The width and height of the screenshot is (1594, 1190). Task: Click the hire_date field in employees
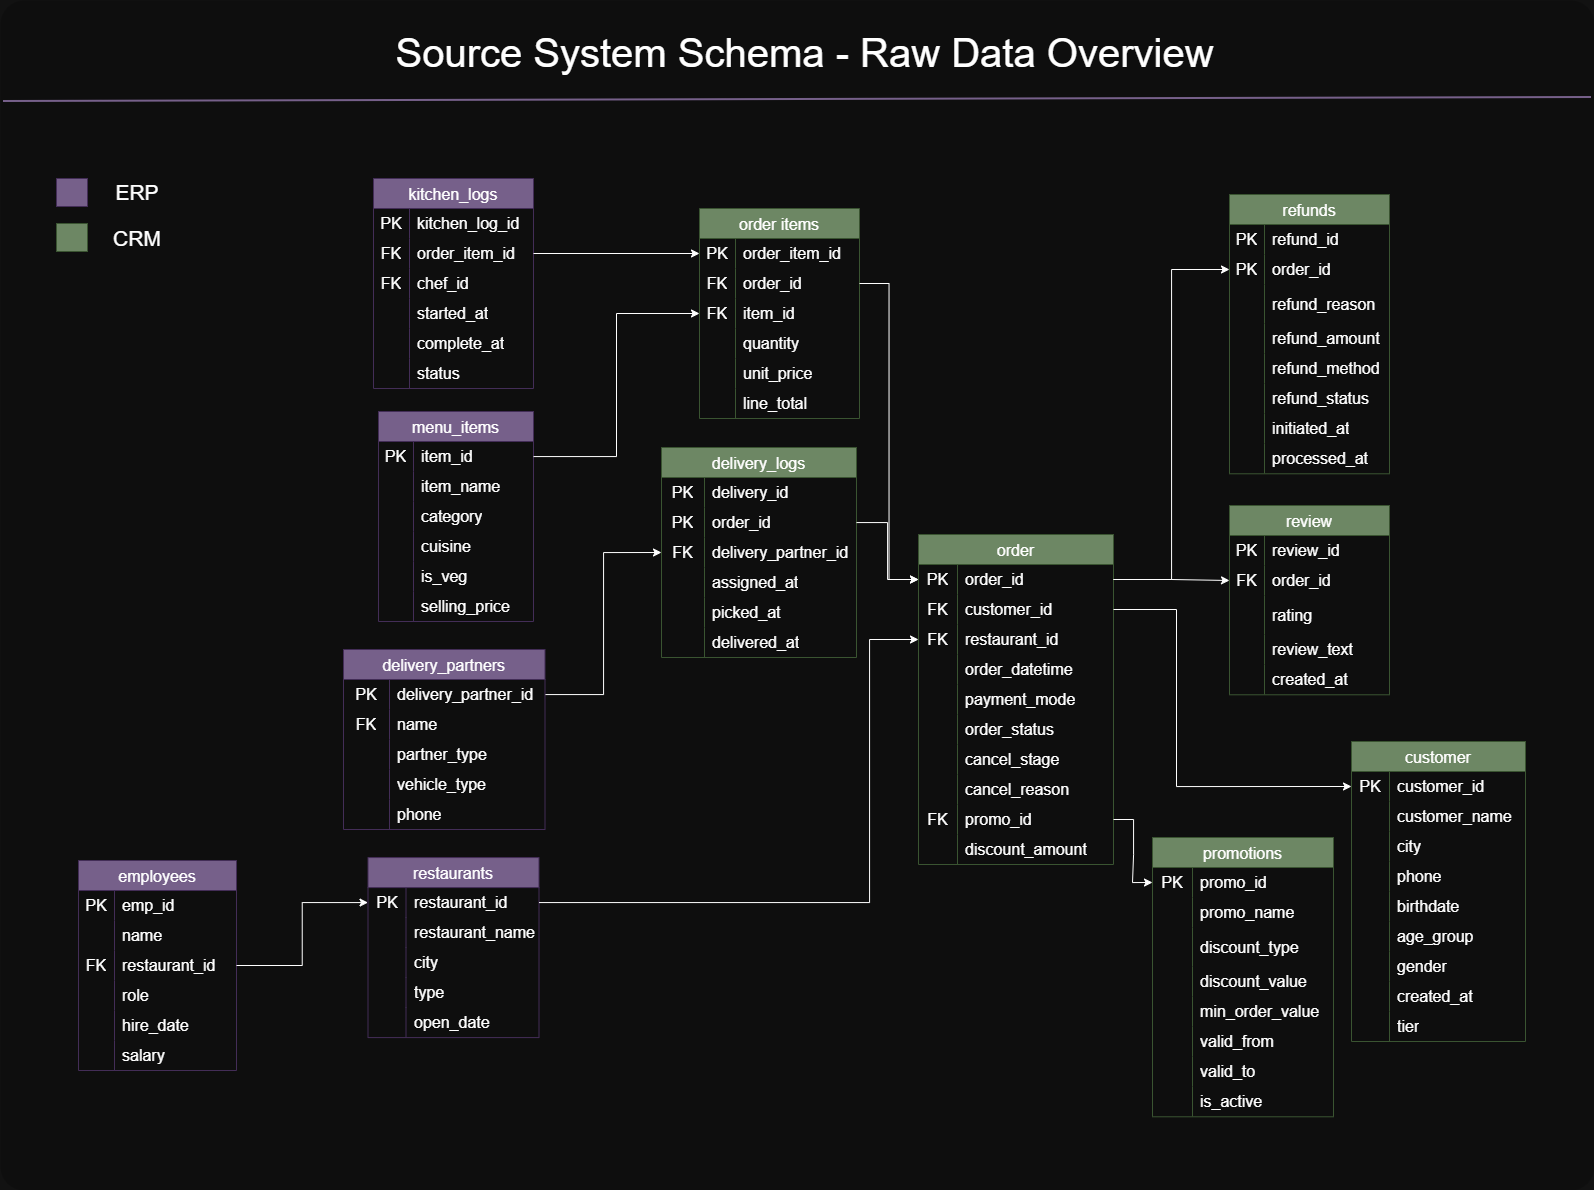coord(155,1025)
